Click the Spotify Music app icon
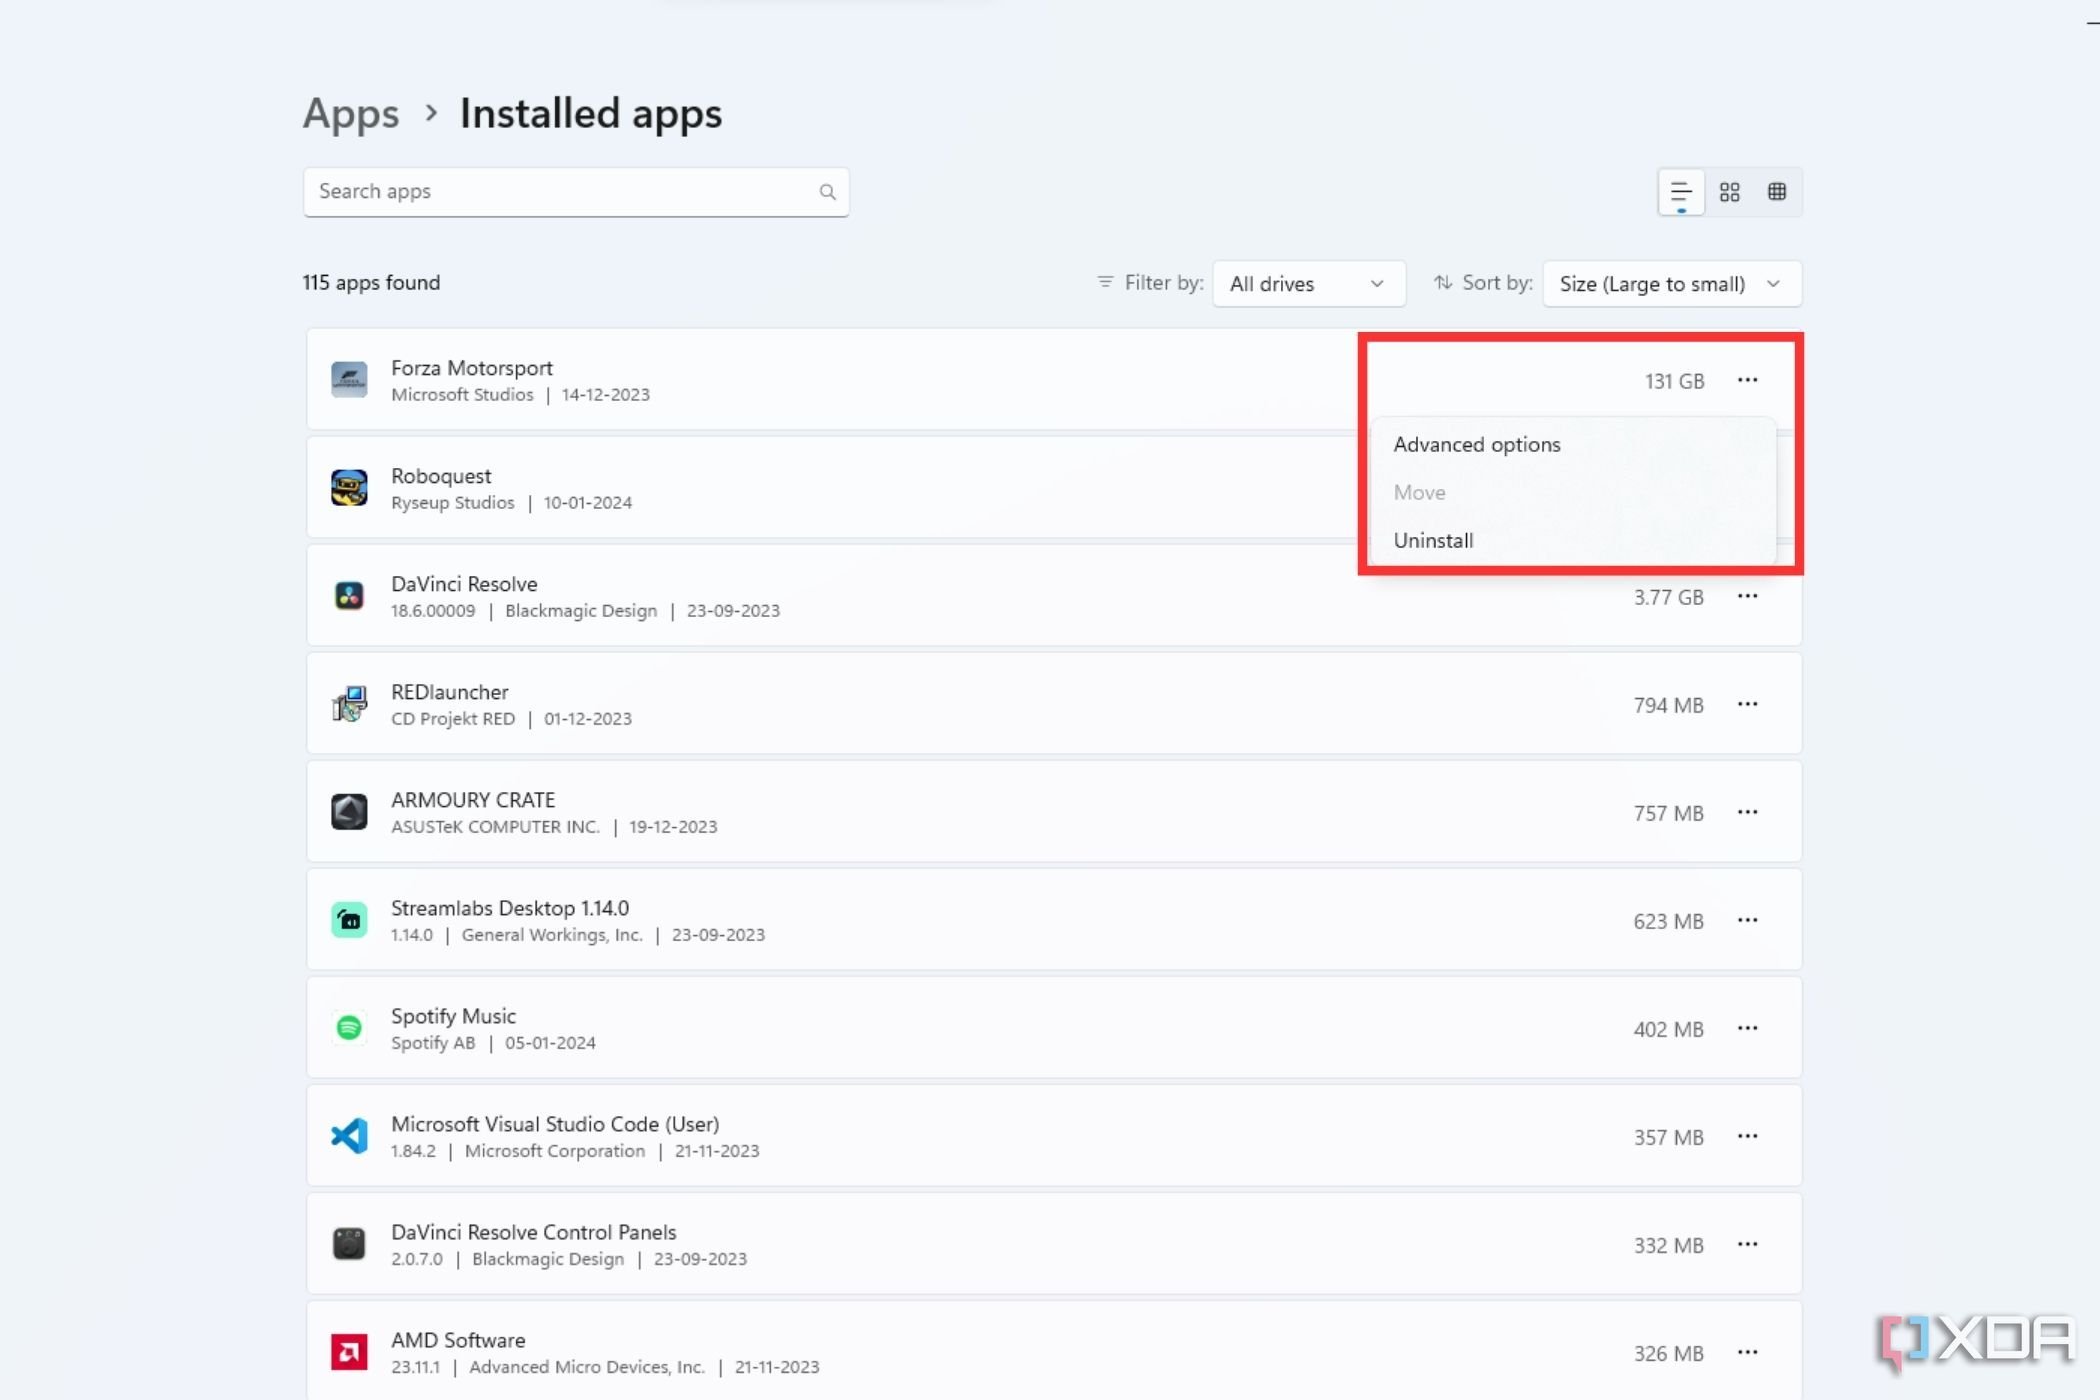Image resolution: width=2100 pixels, height=1400 pixels. [x=350, y=1028]
